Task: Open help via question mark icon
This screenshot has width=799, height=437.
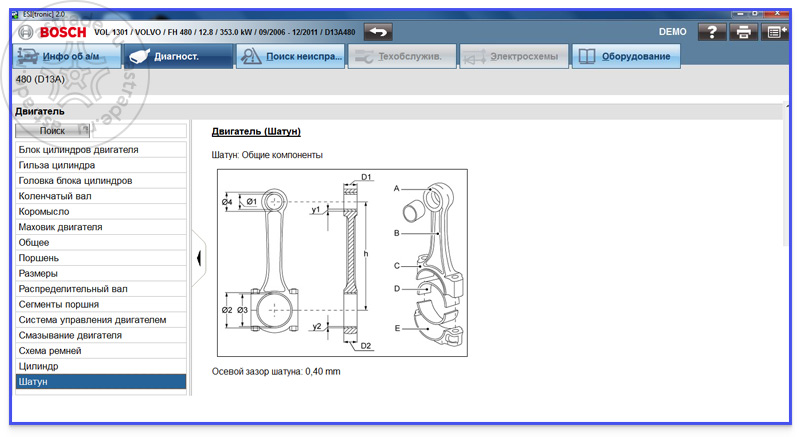Action: [x=712, y=32]
